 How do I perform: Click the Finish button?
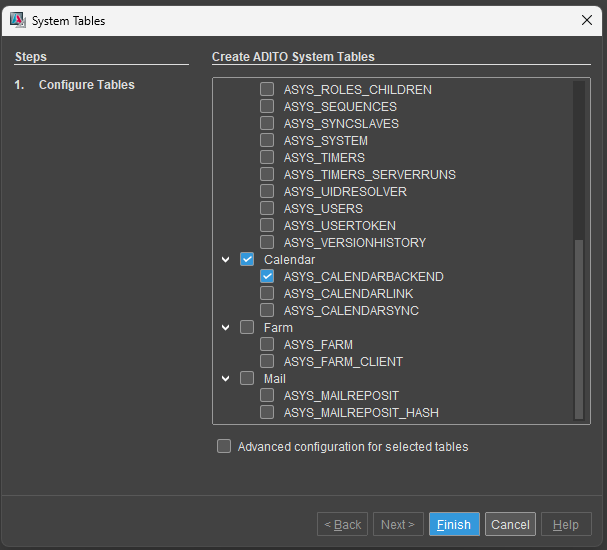coord(454,524)
